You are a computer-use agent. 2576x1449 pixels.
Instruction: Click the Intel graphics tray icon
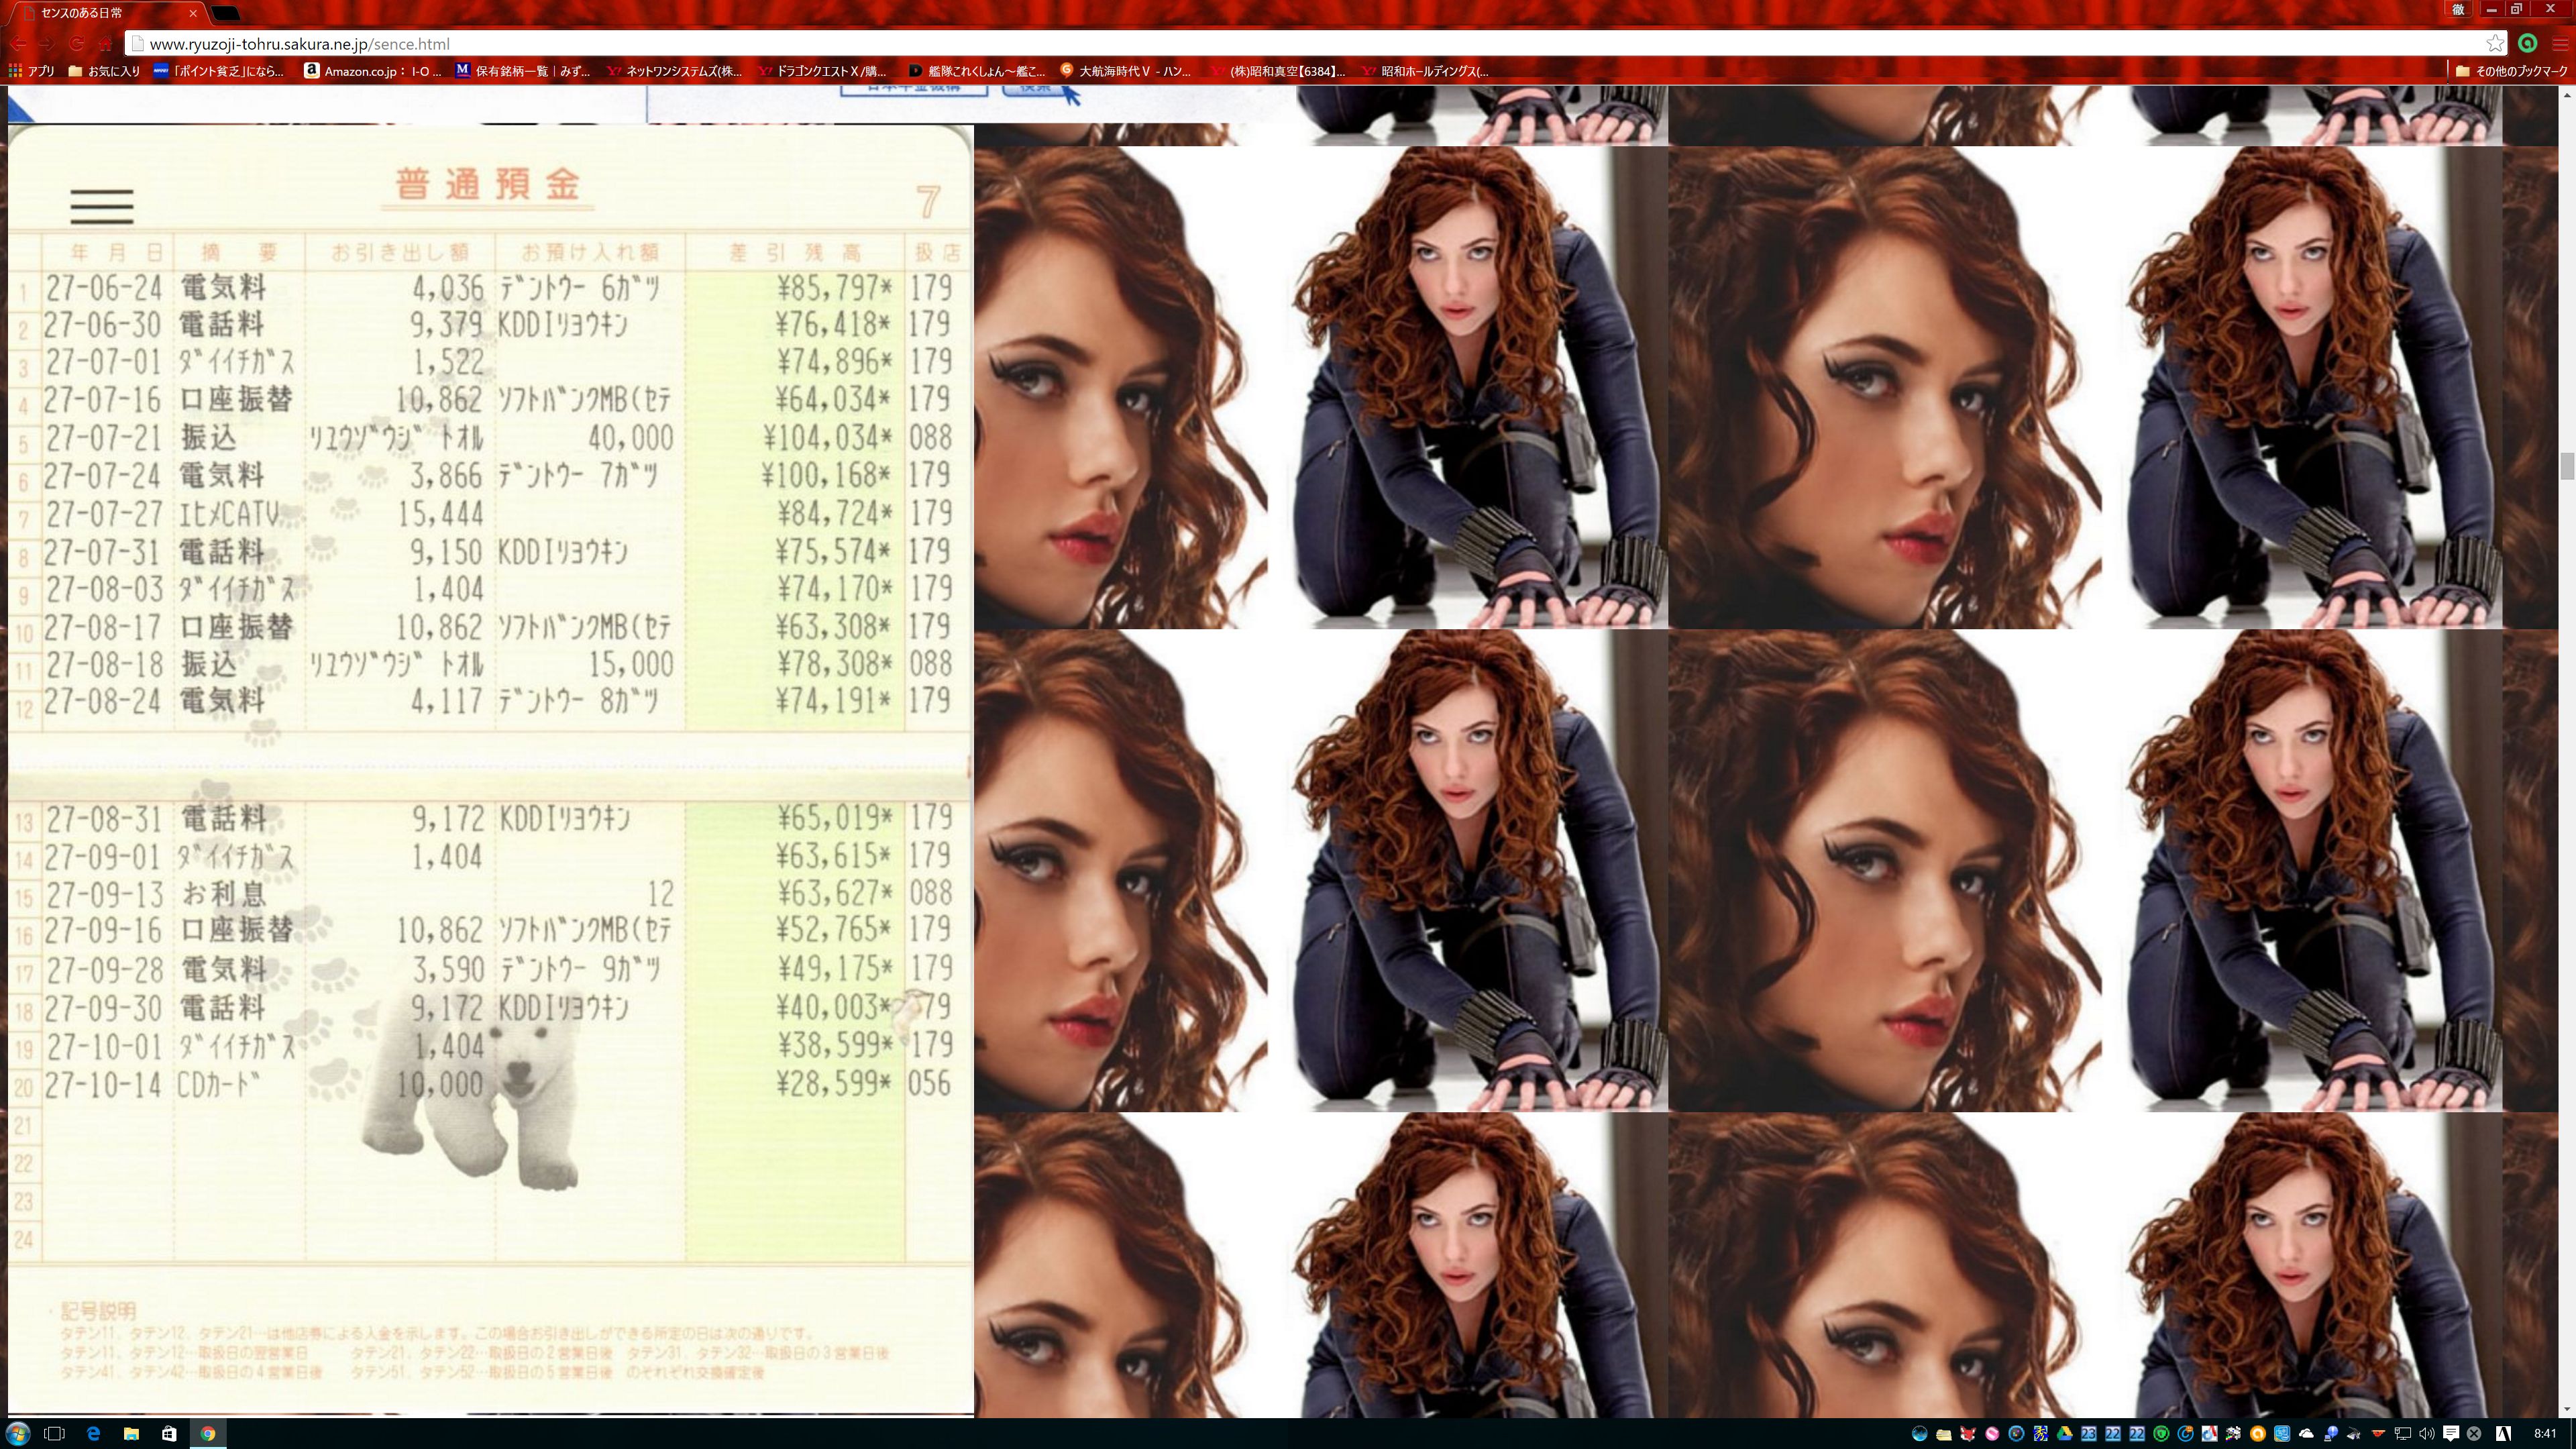[x=2282, y=1434]
